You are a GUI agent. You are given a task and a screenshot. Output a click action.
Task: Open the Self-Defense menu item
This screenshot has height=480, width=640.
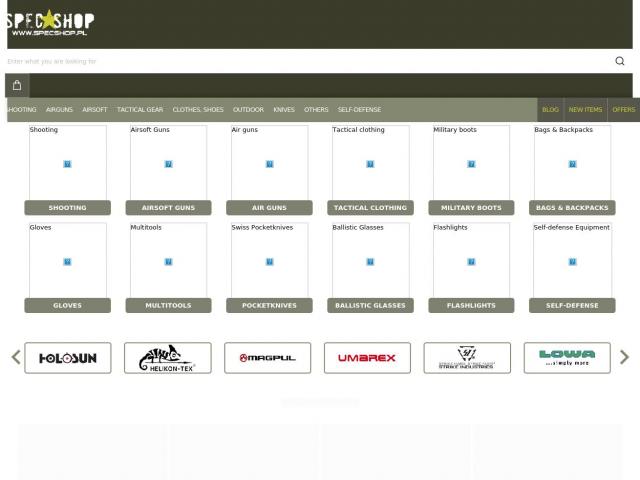point(359,109)
